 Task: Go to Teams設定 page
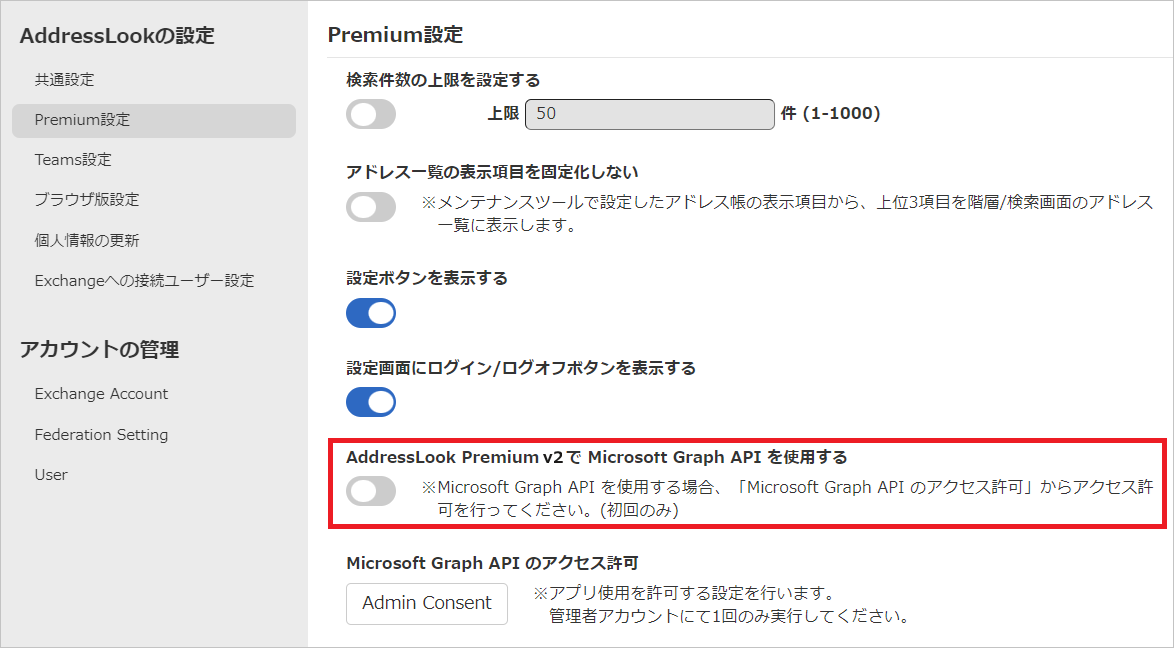tap(73, 160)
